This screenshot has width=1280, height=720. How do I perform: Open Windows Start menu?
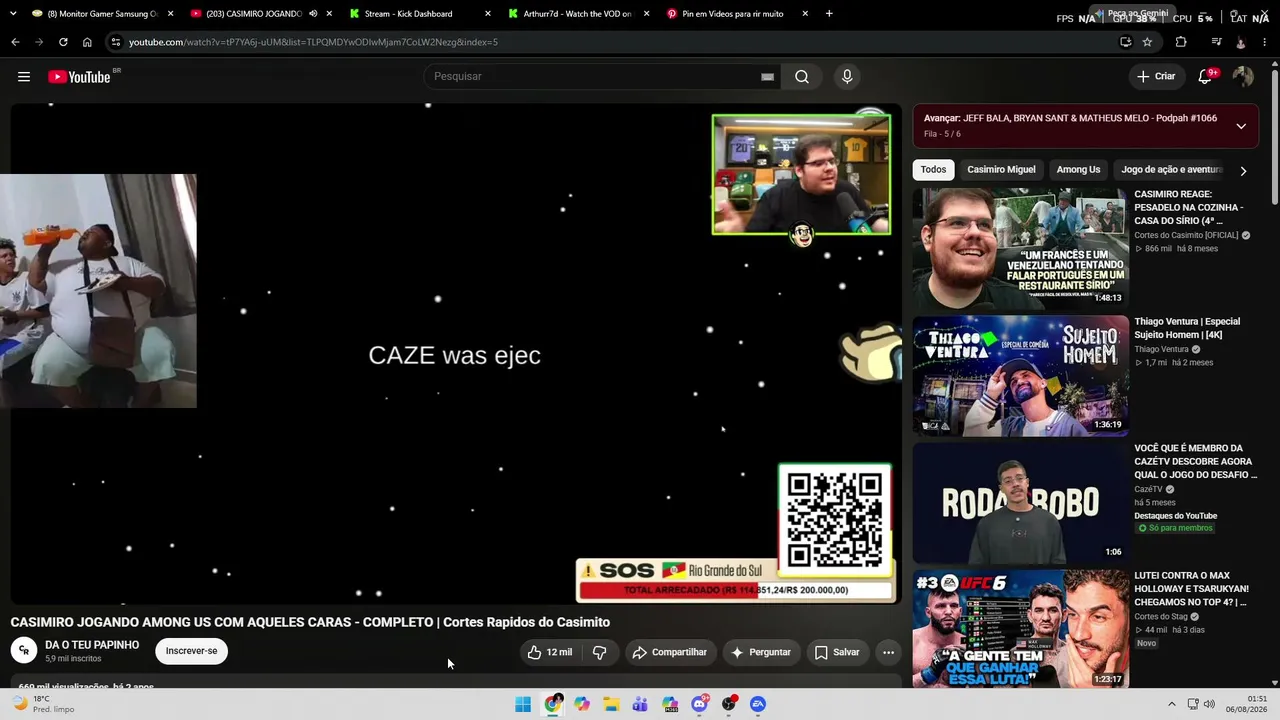pos(523,704)
